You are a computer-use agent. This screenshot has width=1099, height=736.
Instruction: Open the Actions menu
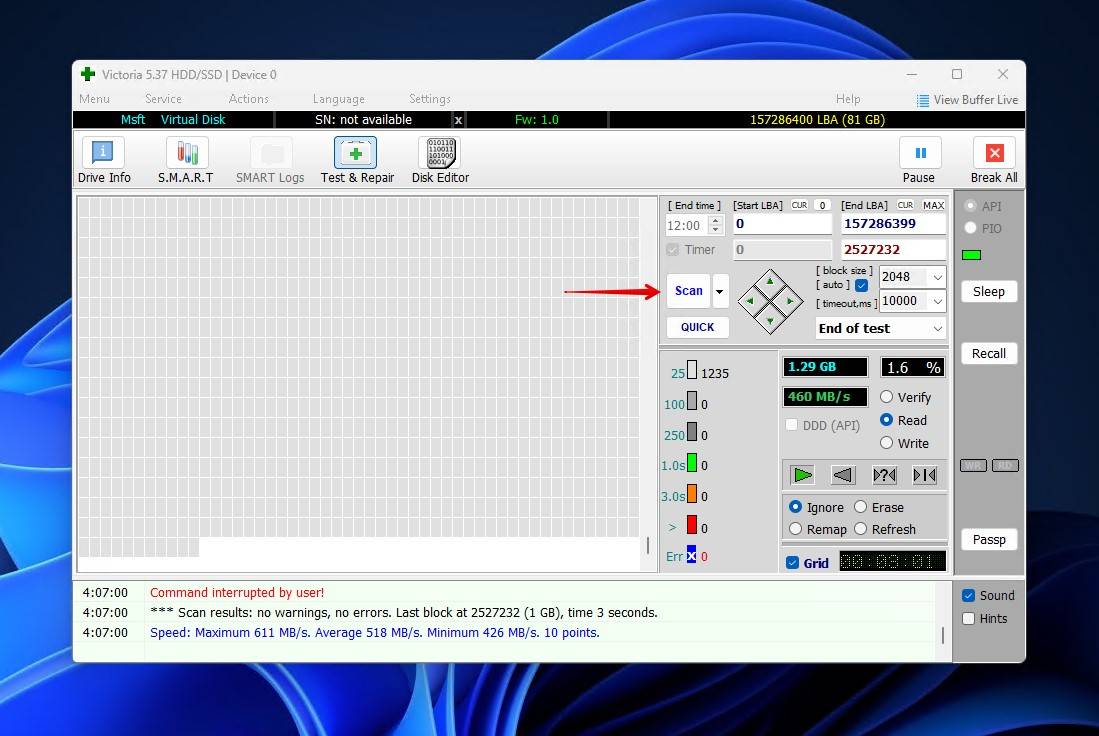(248, 99)
